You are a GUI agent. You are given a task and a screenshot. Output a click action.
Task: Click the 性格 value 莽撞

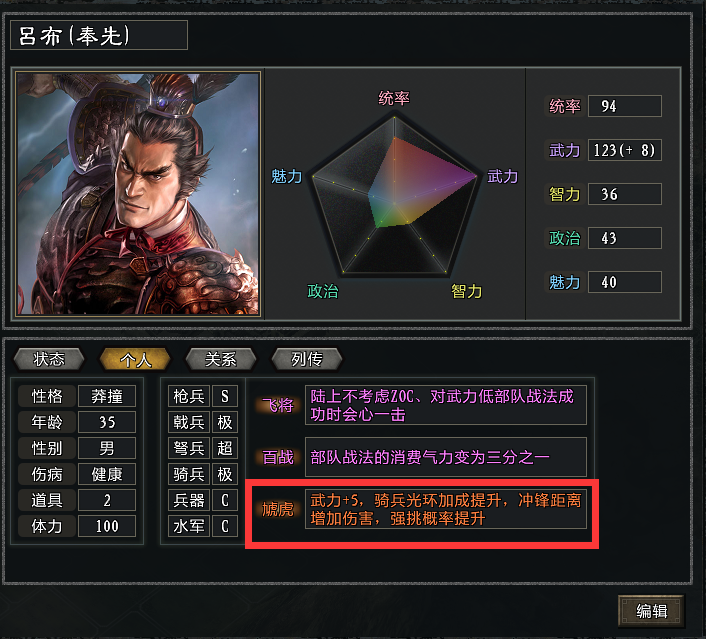107,396
